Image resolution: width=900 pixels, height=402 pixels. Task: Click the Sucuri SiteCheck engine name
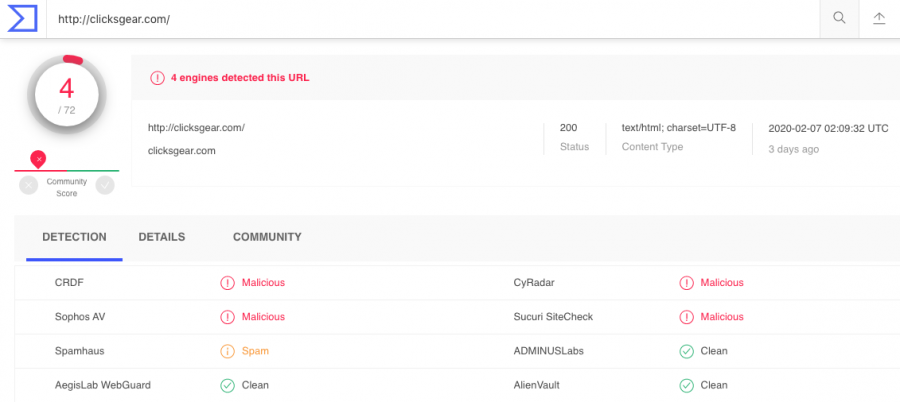click(553, 316)
